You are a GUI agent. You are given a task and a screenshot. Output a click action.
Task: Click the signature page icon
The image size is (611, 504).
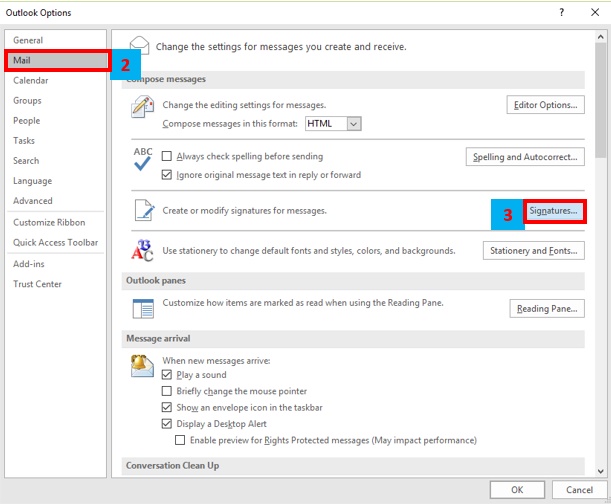tap(142, 210)
